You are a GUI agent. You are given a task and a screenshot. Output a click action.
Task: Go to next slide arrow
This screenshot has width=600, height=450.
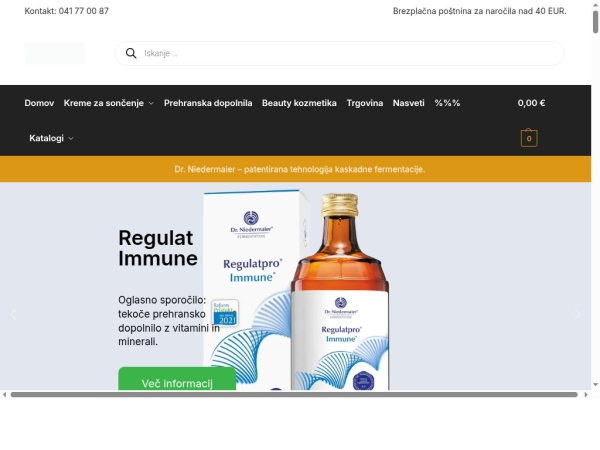click(578, 314)
